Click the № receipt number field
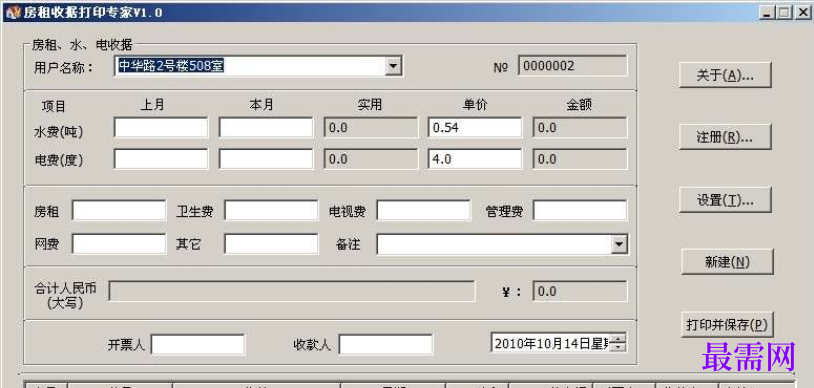This screenshot has height=388, width=814. 573,65
